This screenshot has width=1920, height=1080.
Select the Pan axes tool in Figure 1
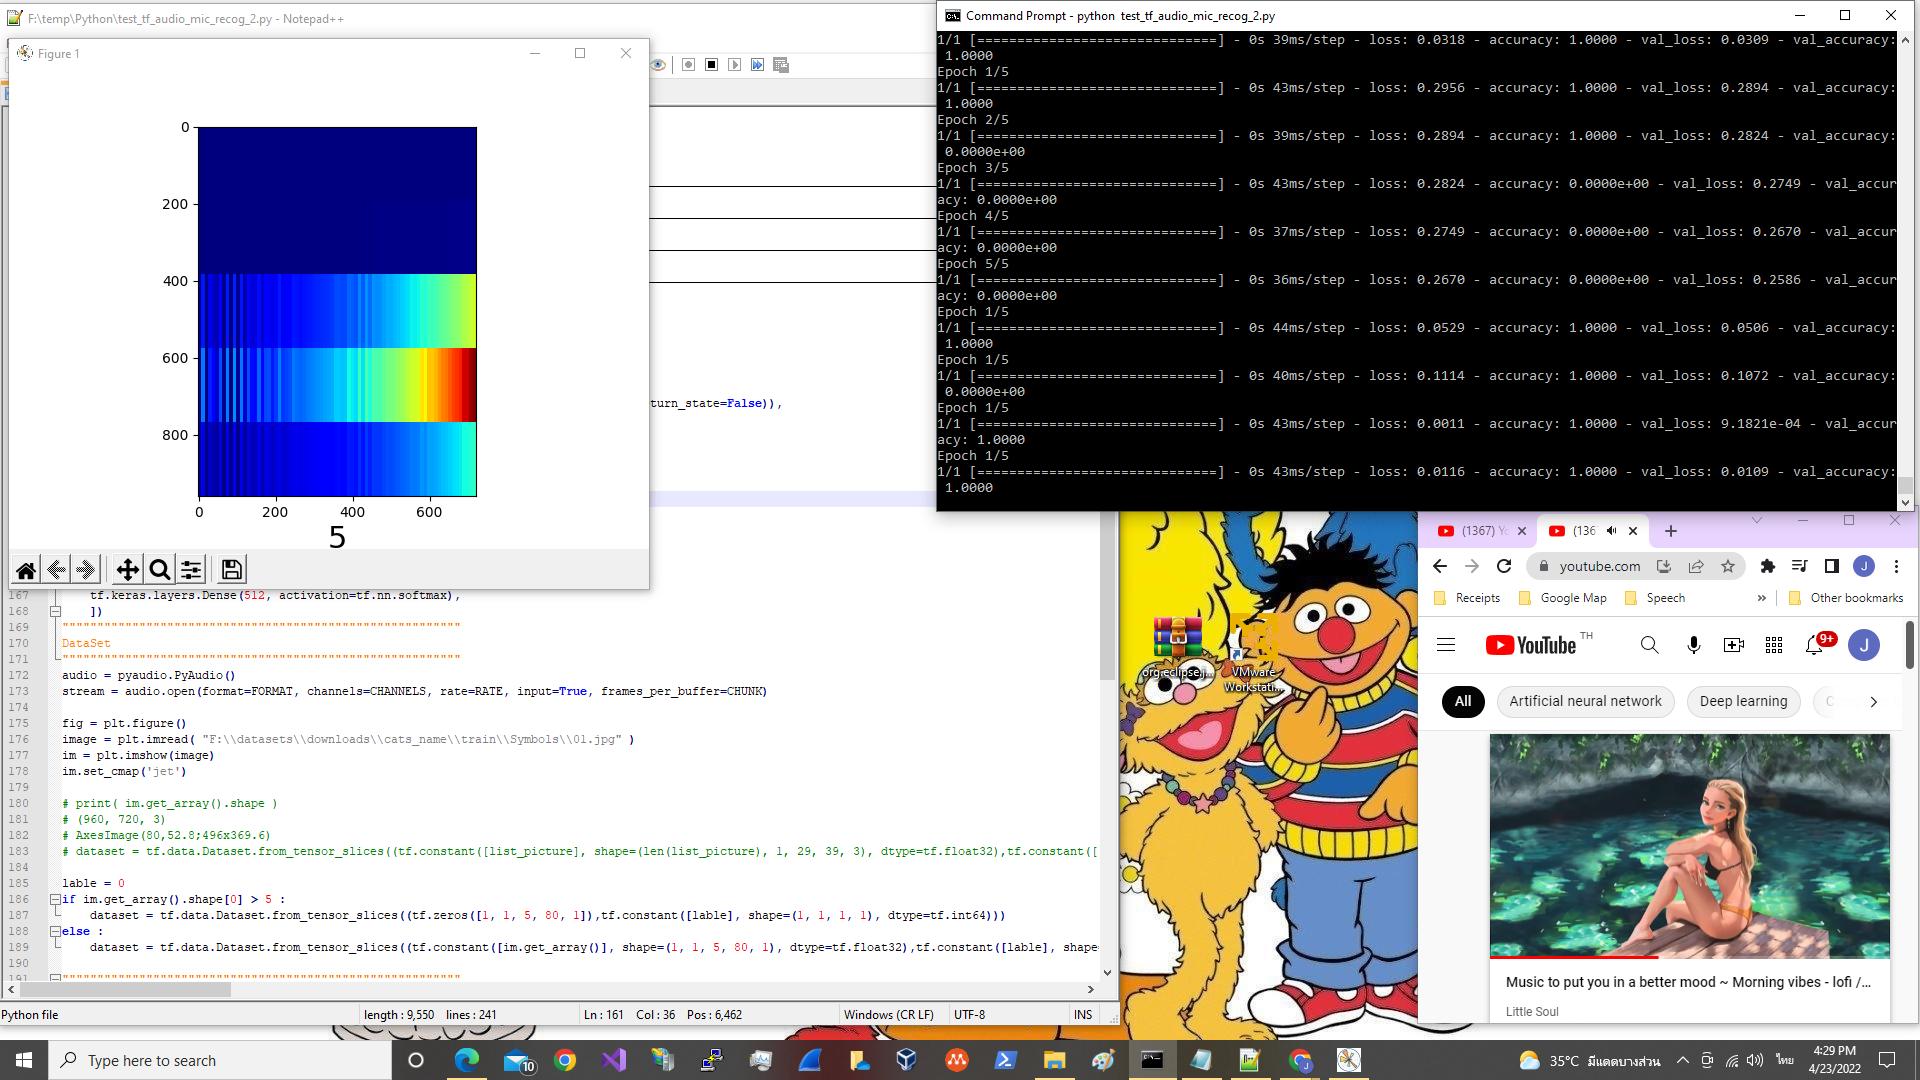pos(128,570)
